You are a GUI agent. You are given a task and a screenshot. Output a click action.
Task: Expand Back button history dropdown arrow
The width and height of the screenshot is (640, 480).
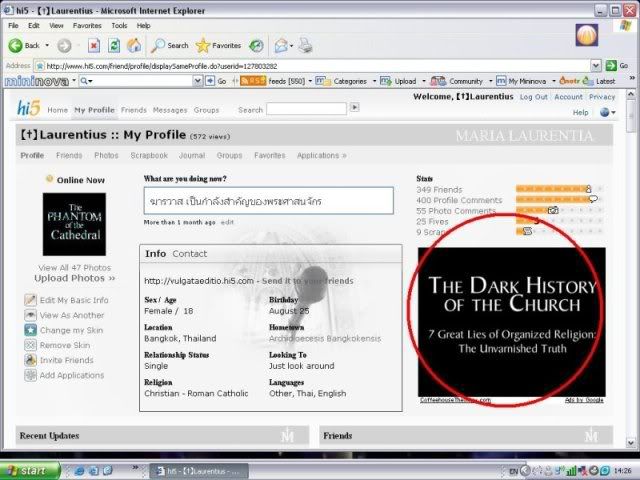(x=47, y=45)
